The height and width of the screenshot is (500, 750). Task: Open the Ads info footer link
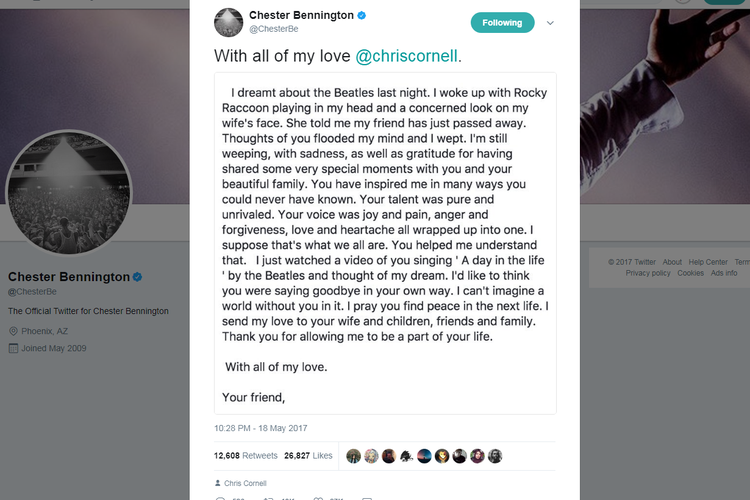[x=724, y=273]
